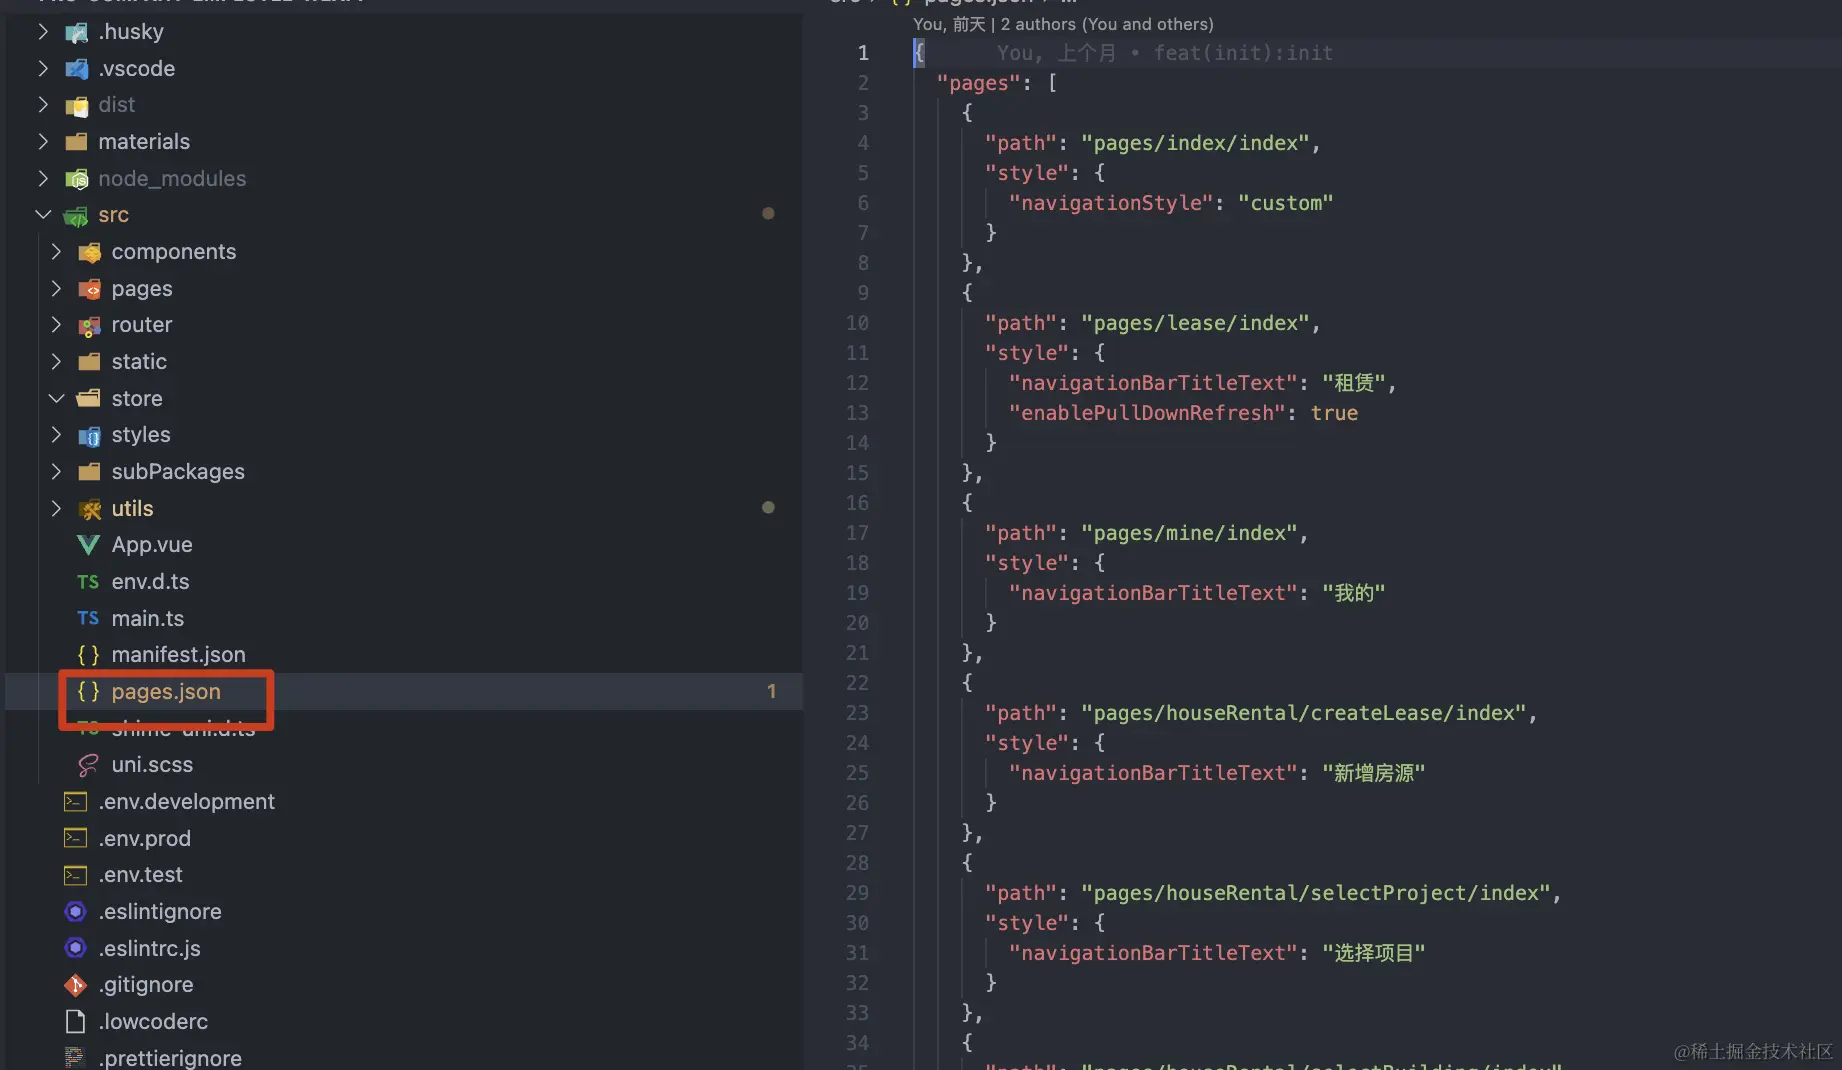Click the store open-folder icon
Image resolution: width=1842 pixels, height=1070 pixels.
89,398
